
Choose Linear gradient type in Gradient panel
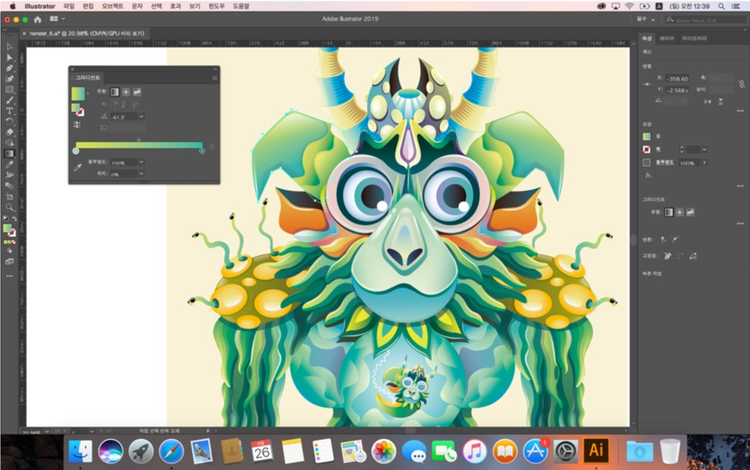click(x=115, y=92)
